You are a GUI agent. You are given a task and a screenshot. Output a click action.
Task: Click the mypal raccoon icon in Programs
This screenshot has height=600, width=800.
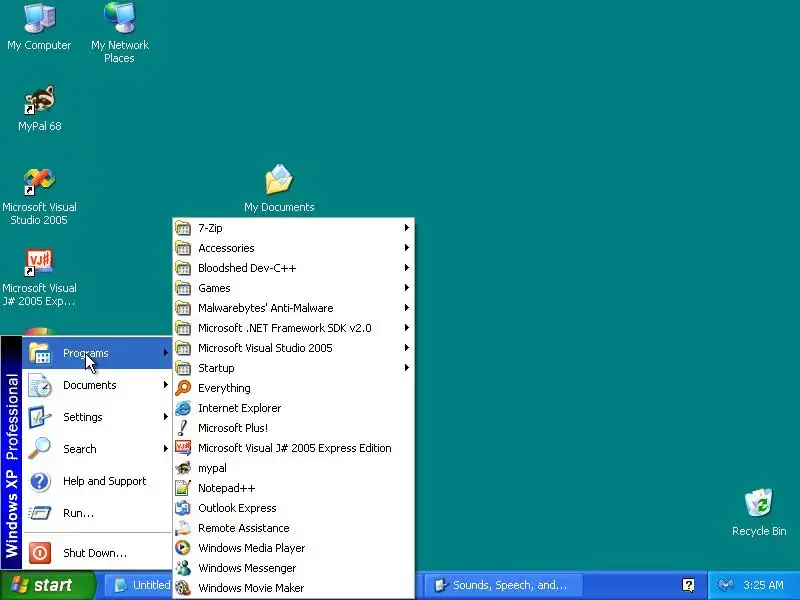[x=183, y=468]
